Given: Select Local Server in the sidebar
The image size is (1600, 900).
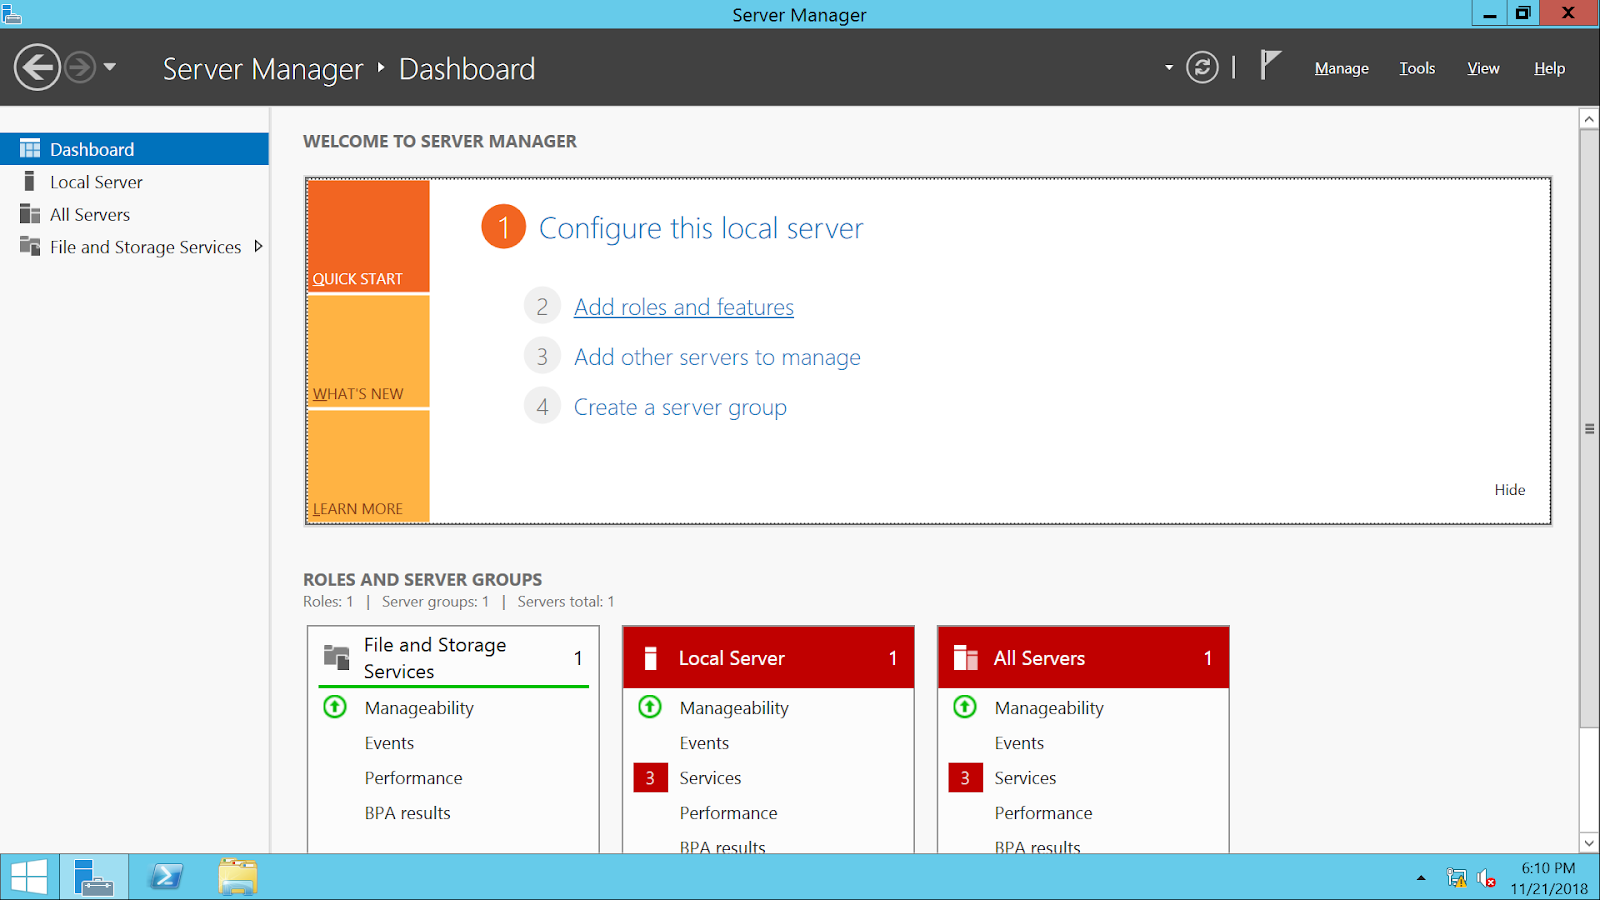Looking at the screenshot, I should [134, 182].
